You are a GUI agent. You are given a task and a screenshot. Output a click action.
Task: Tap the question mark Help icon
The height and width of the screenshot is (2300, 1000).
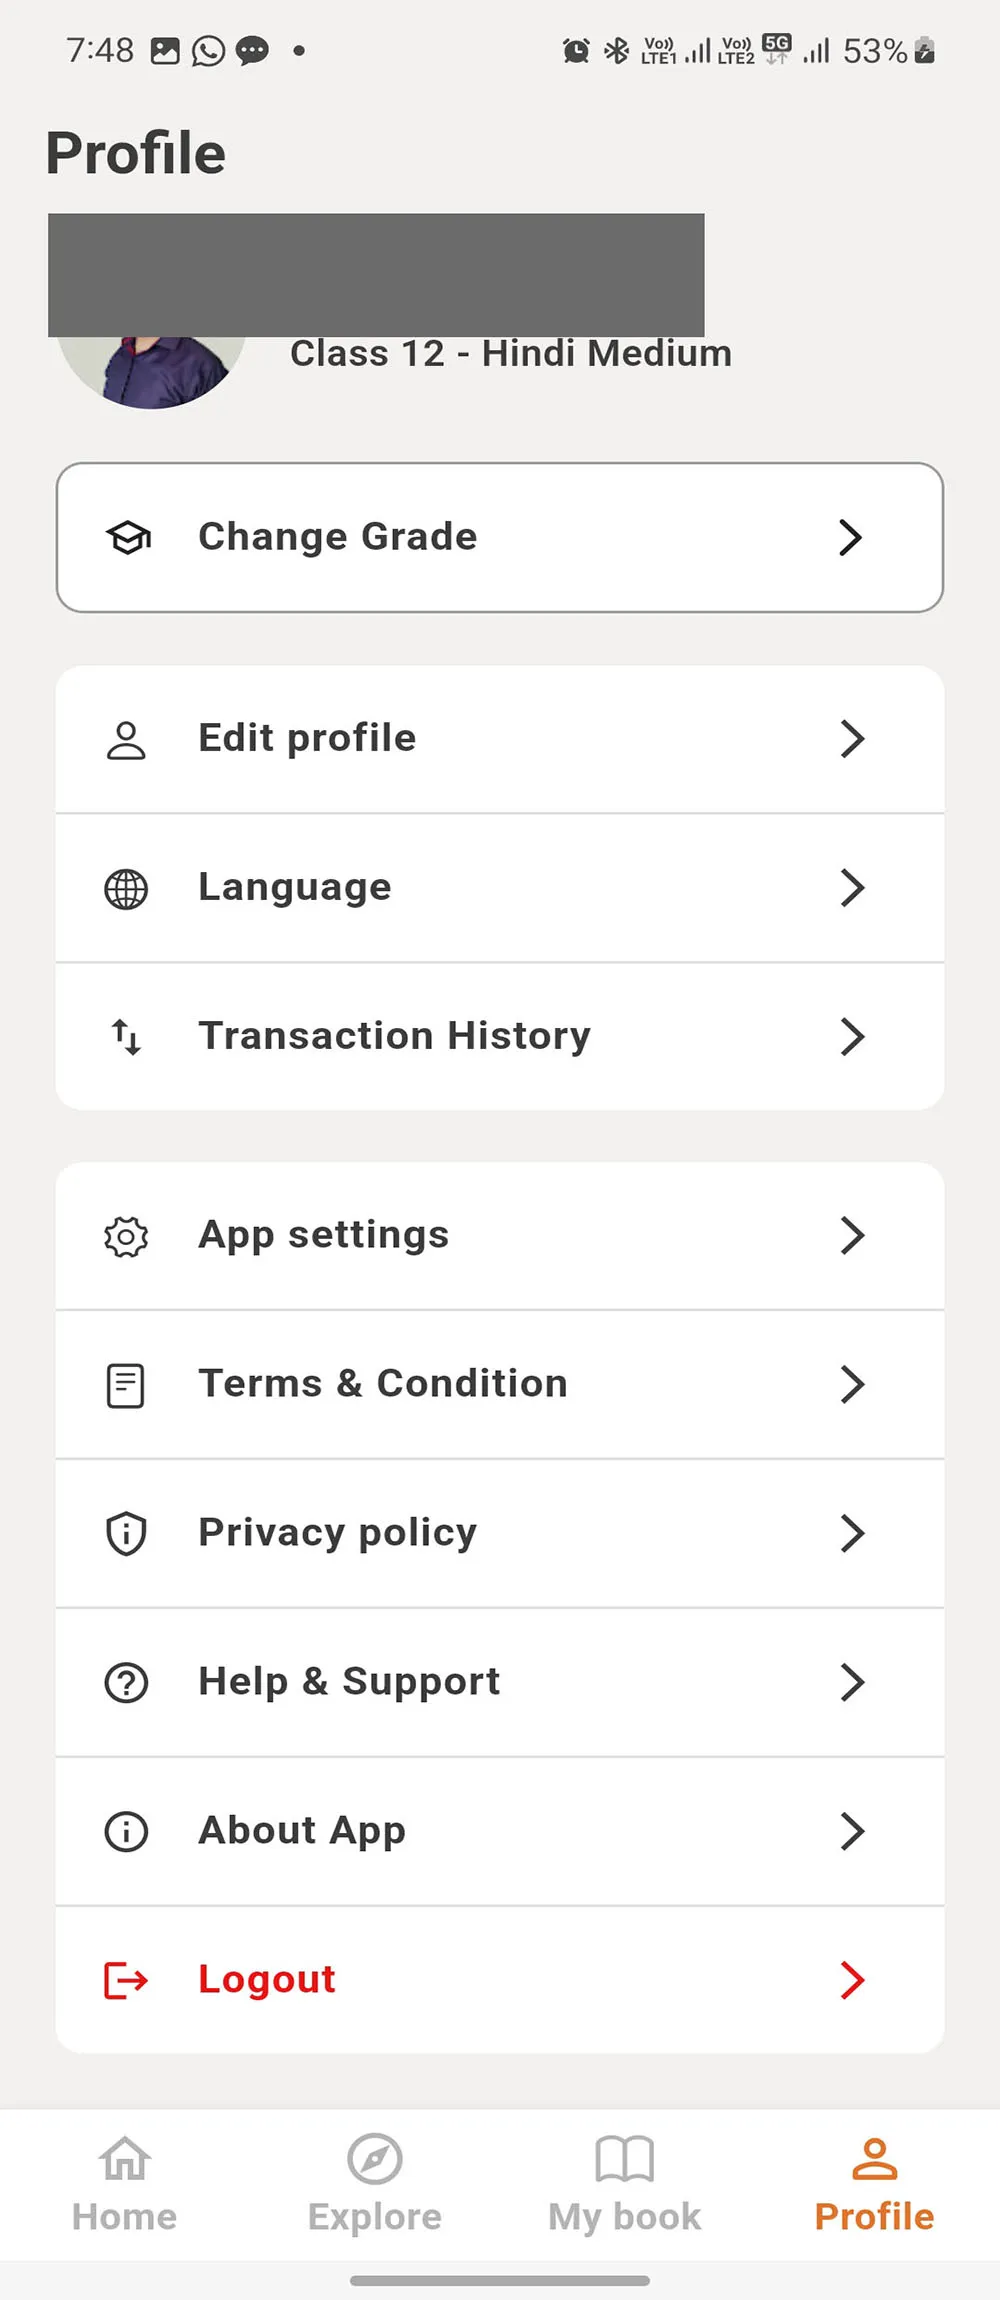pos(126,1683)
